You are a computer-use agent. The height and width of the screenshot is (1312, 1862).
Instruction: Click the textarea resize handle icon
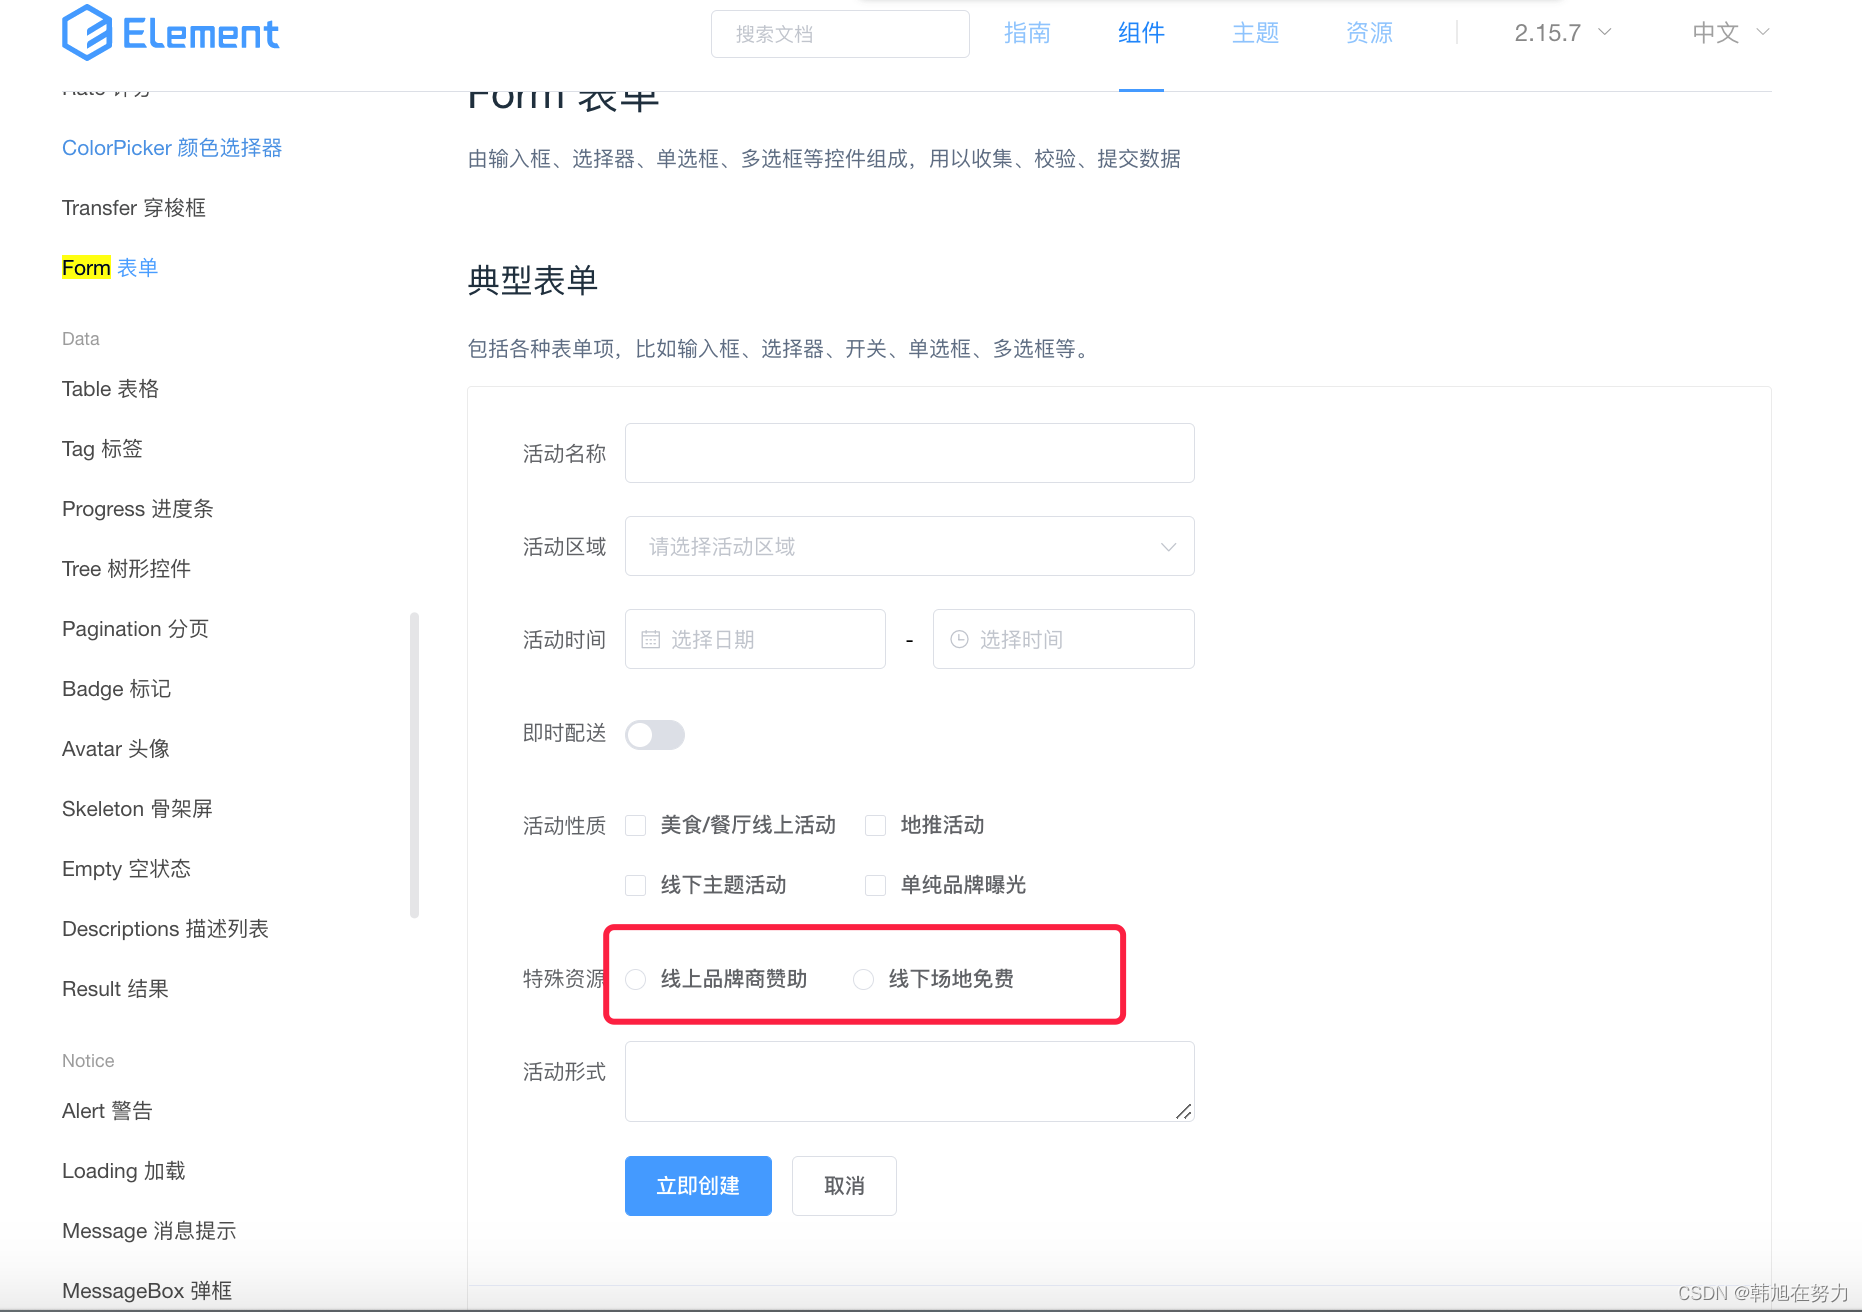(x=1183, y=1111)
